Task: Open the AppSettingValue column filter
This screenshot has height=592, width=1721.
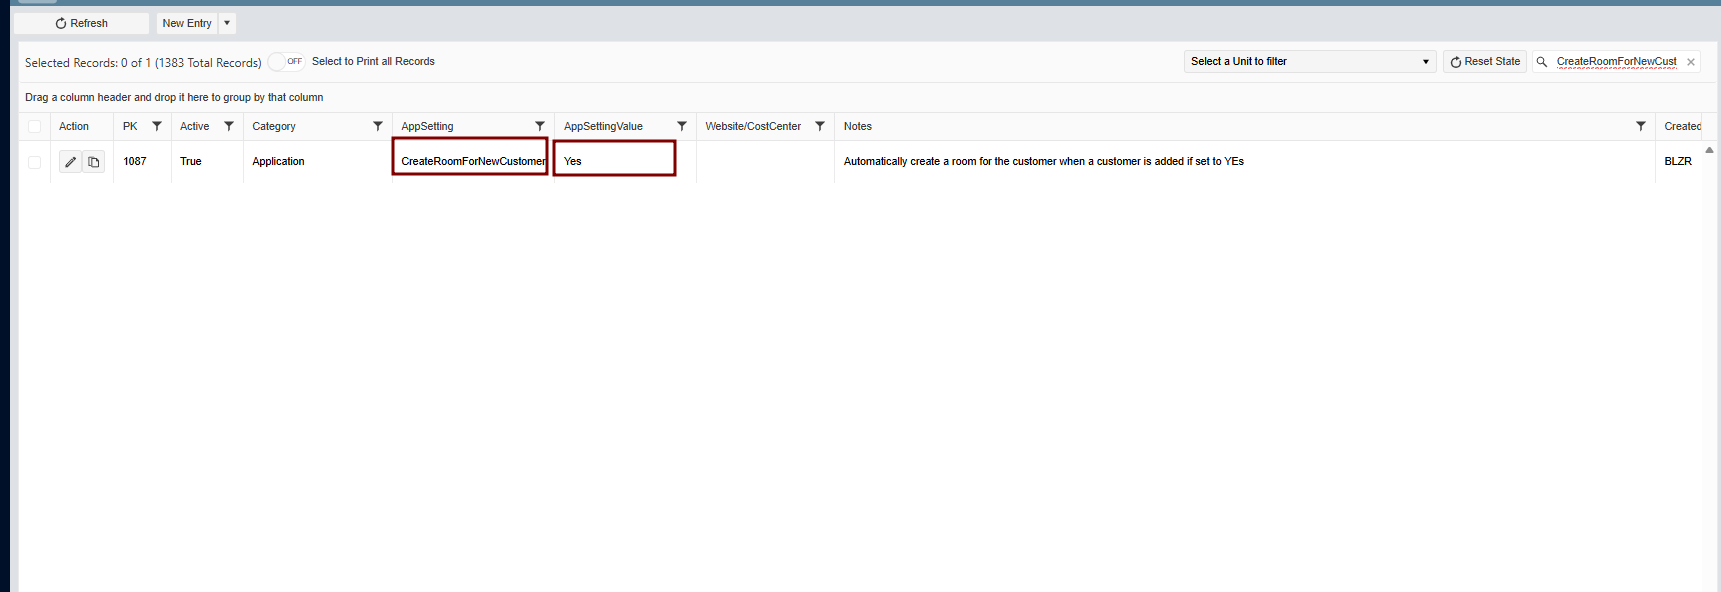Action: pos(682,126)
